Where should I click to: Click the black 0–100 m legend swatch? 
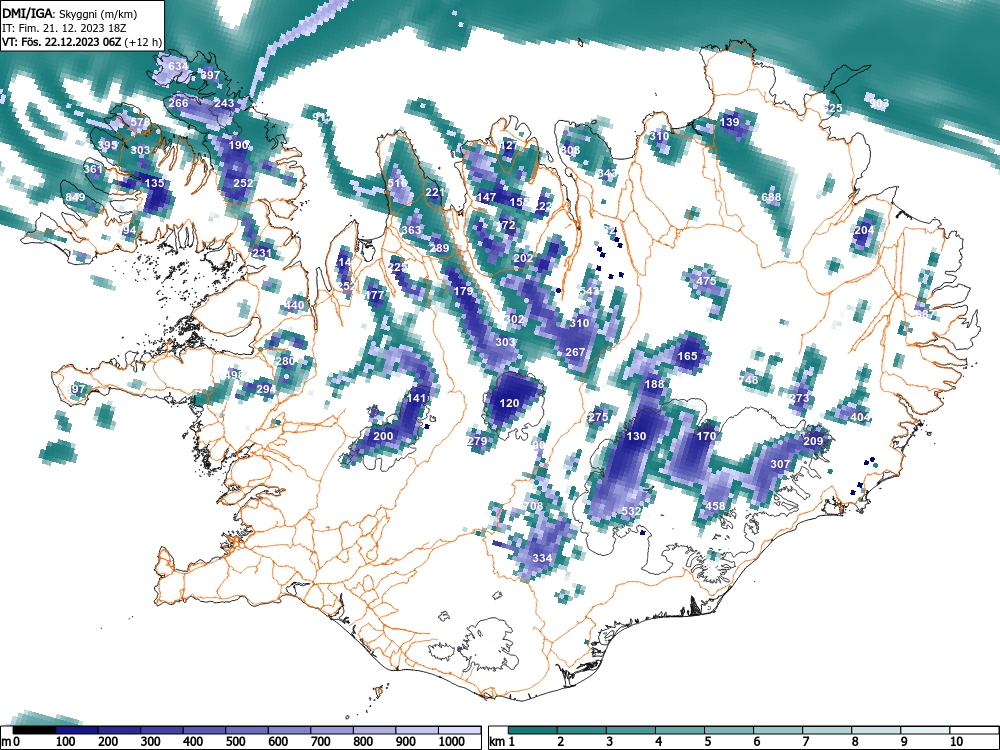[34, 731]
